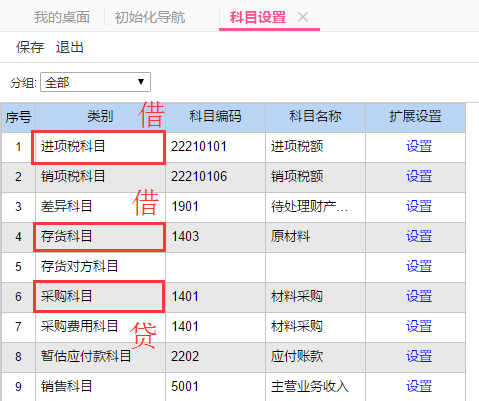Select the 差异科目 category cell
This screenshot has width=479, height=401.
pyautogui.click(x=100, y=207)
